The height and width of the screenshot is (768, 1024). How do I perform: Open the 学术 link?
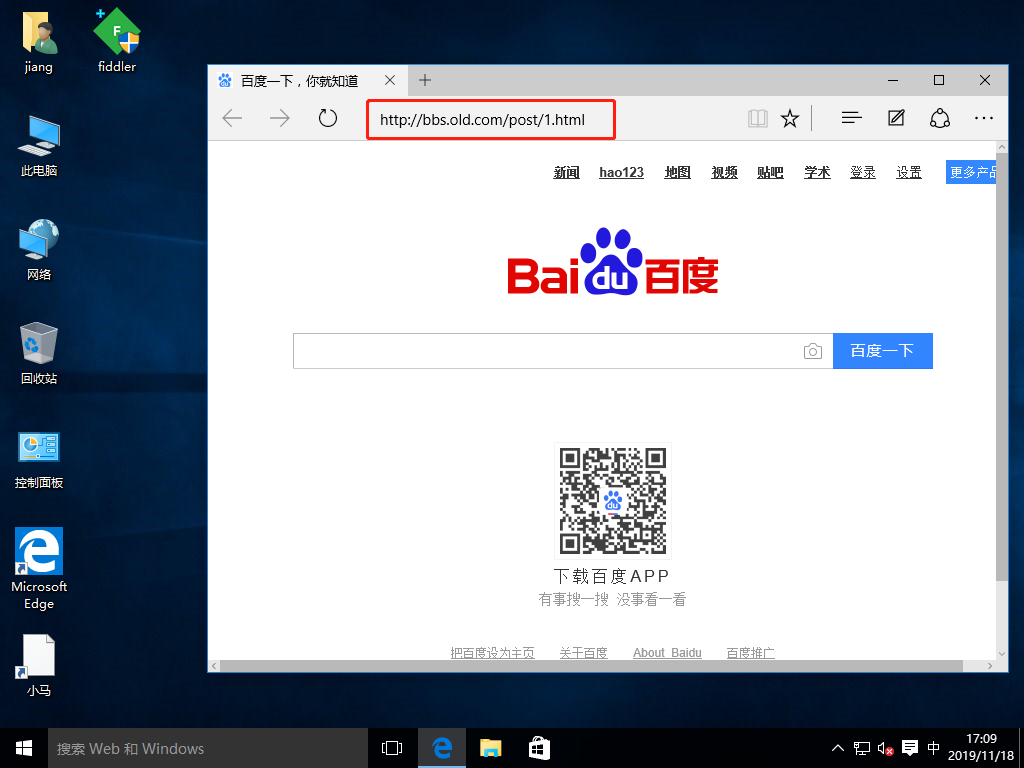(817, 172)
